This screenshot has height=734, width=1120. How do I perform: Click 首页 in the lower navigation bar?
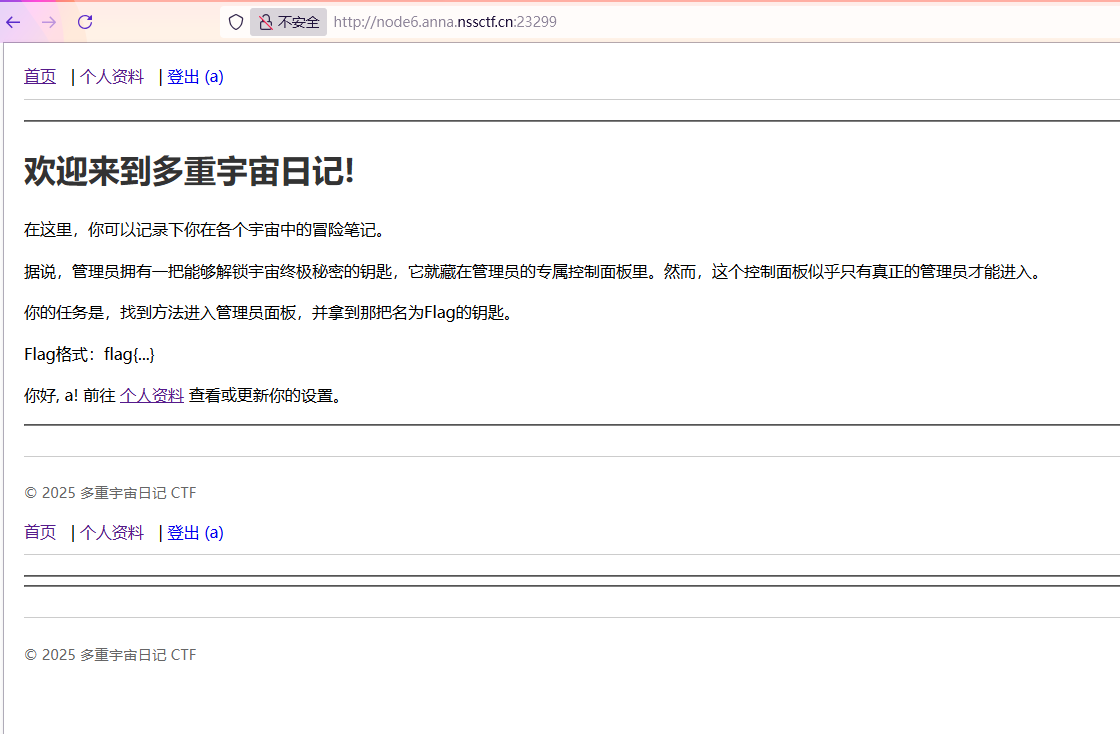40,532
